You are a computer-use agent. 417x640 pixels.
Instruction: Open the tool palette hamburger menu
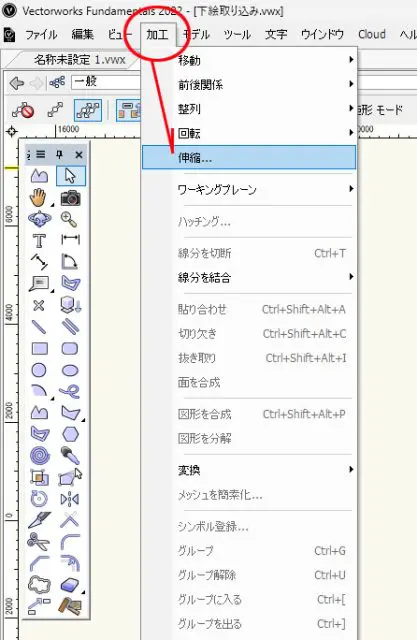40,154
